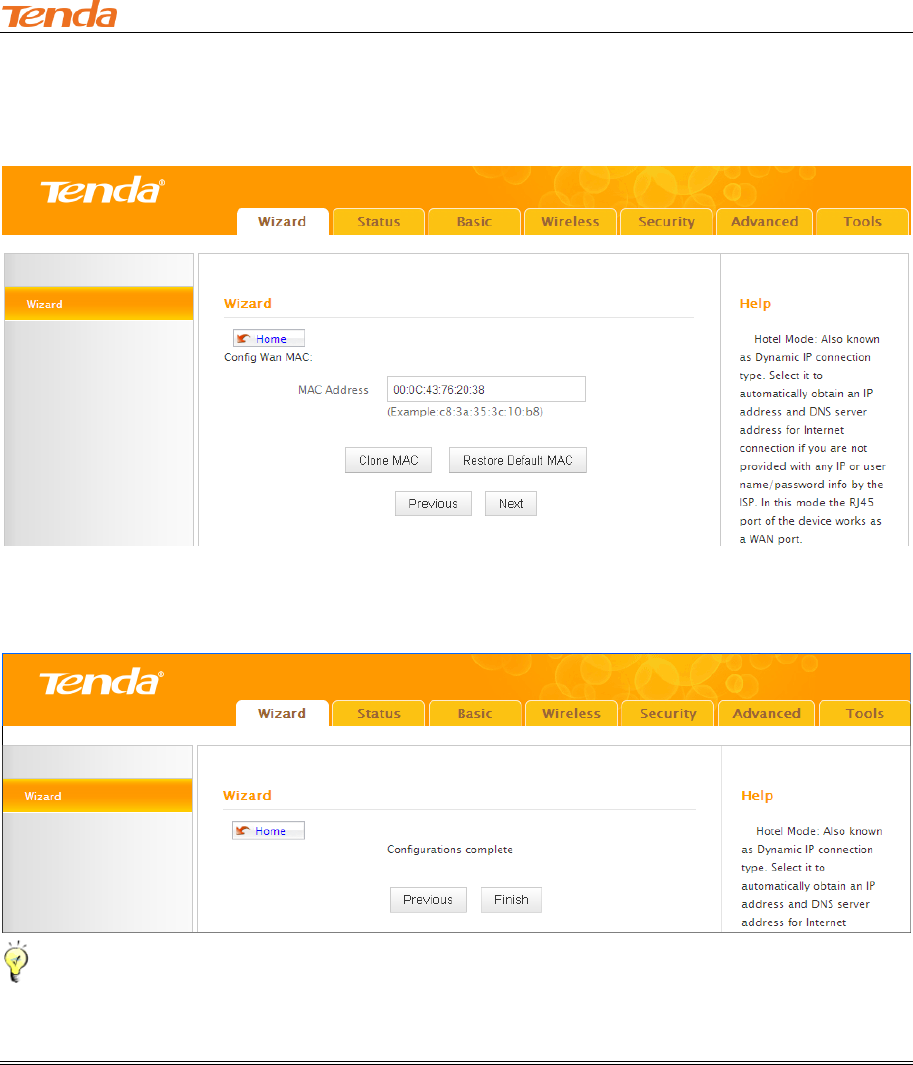Click Home button above Config Wan MAC

pos(269,338)
